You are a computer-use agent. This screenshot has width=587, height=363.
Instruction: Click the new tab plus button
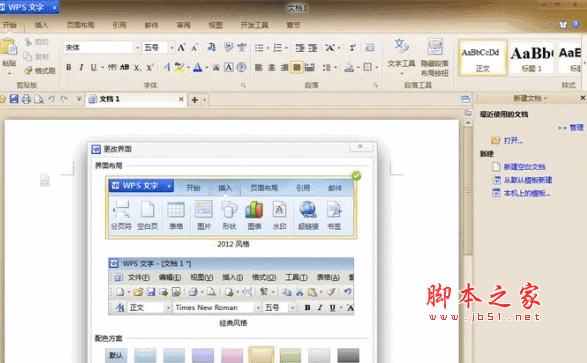[195, 100]
